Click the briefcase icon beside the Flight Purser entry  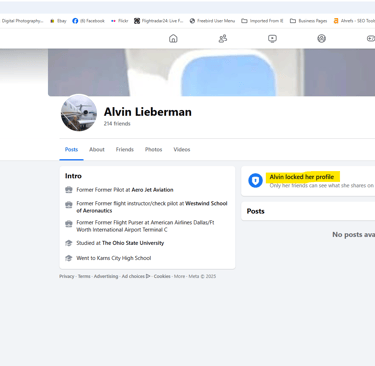69,223
